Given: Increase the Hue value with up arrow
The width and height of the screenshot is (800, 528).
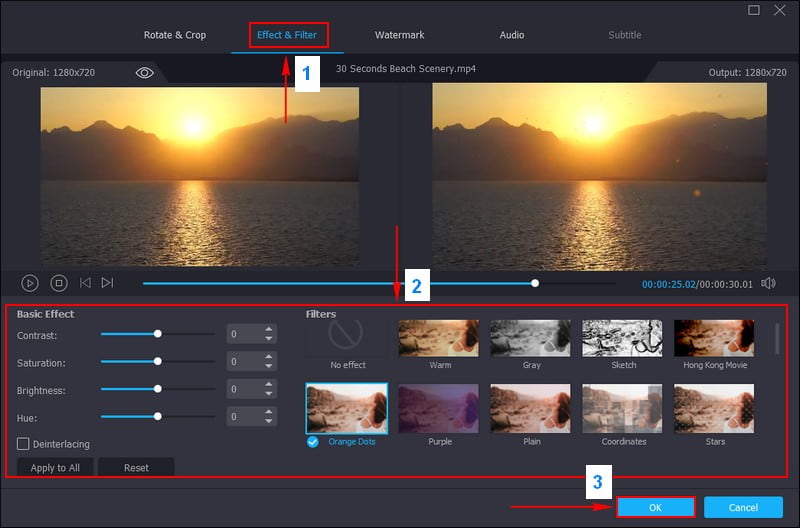Looking at the screenshot, I should tap(268, 410).
